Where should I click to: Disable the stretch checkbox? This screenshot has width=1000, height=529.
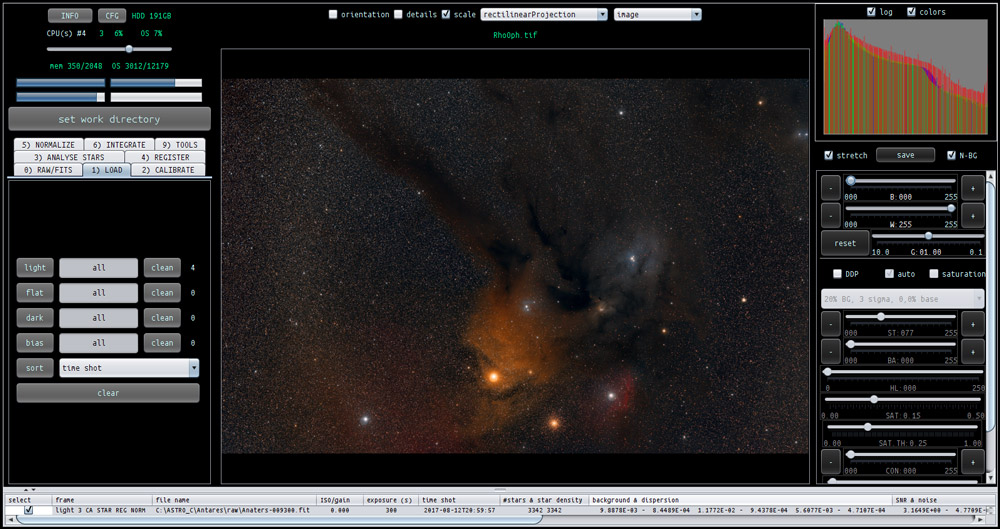[828, 155]
